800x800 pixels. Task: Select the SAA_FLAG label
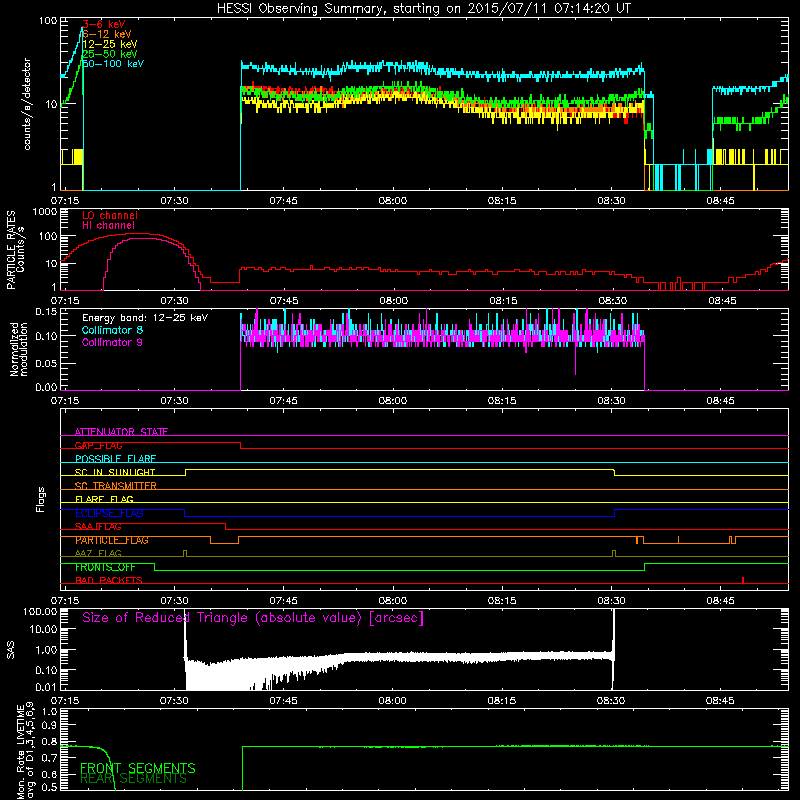click(x=98, y=527)
